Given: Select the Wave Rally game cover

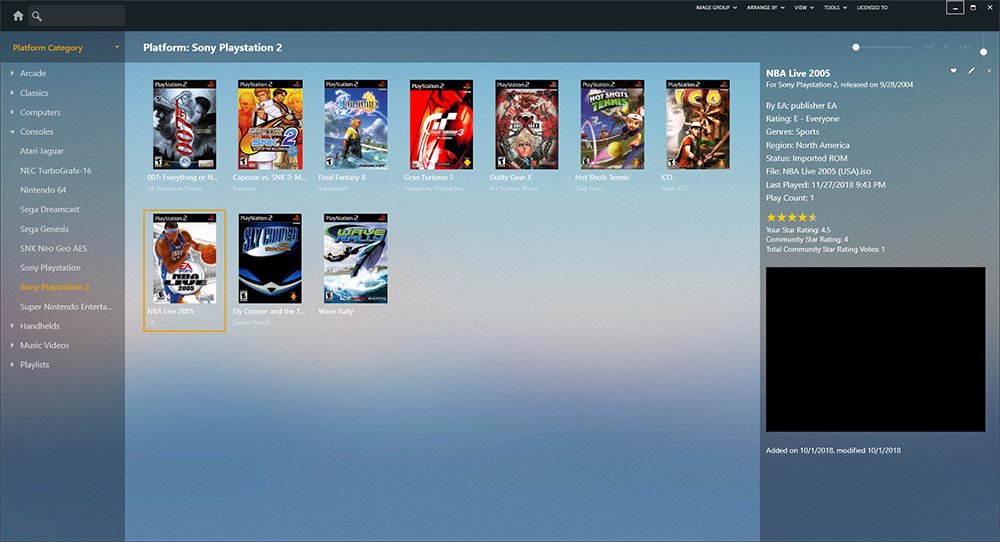Looking at the screenshot, I should [355, 258].
